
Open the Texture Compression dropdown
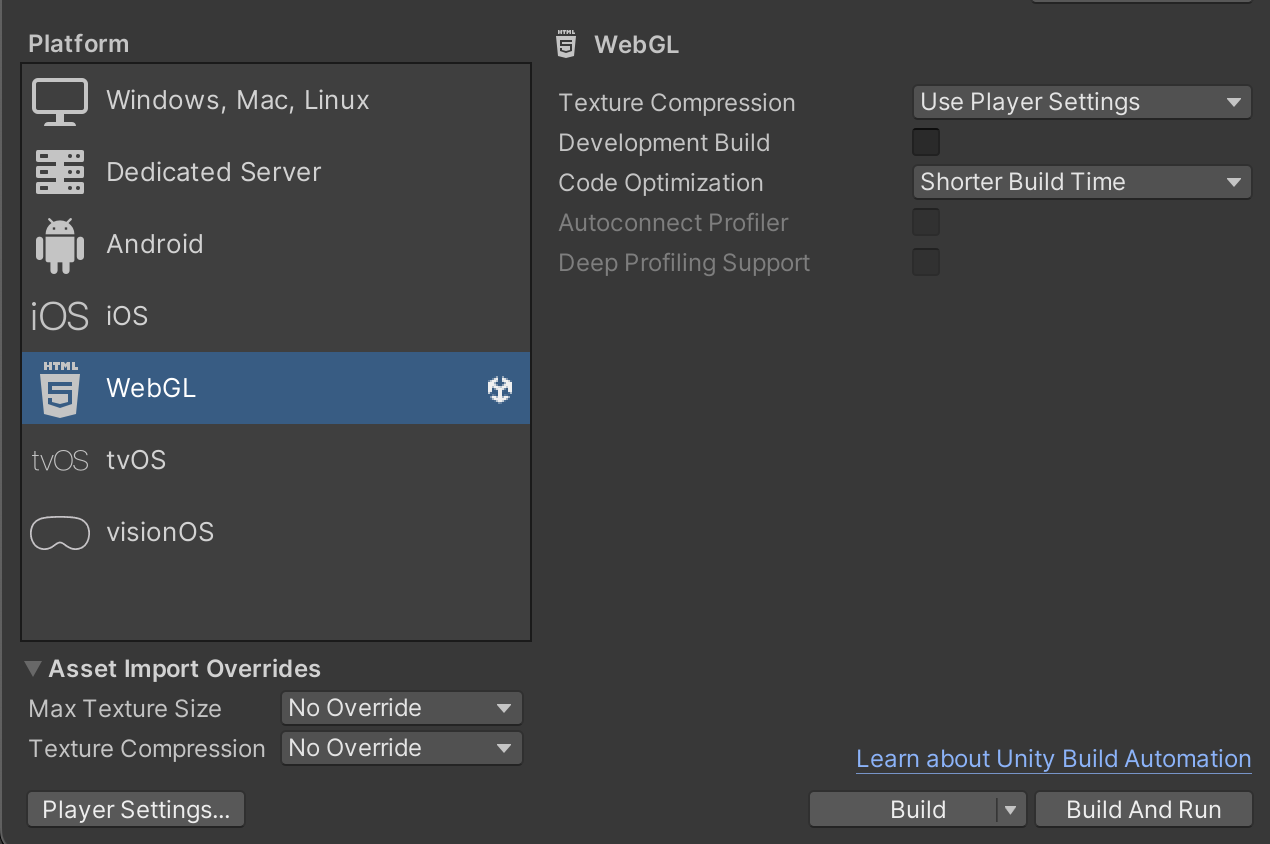(1081, 101)
